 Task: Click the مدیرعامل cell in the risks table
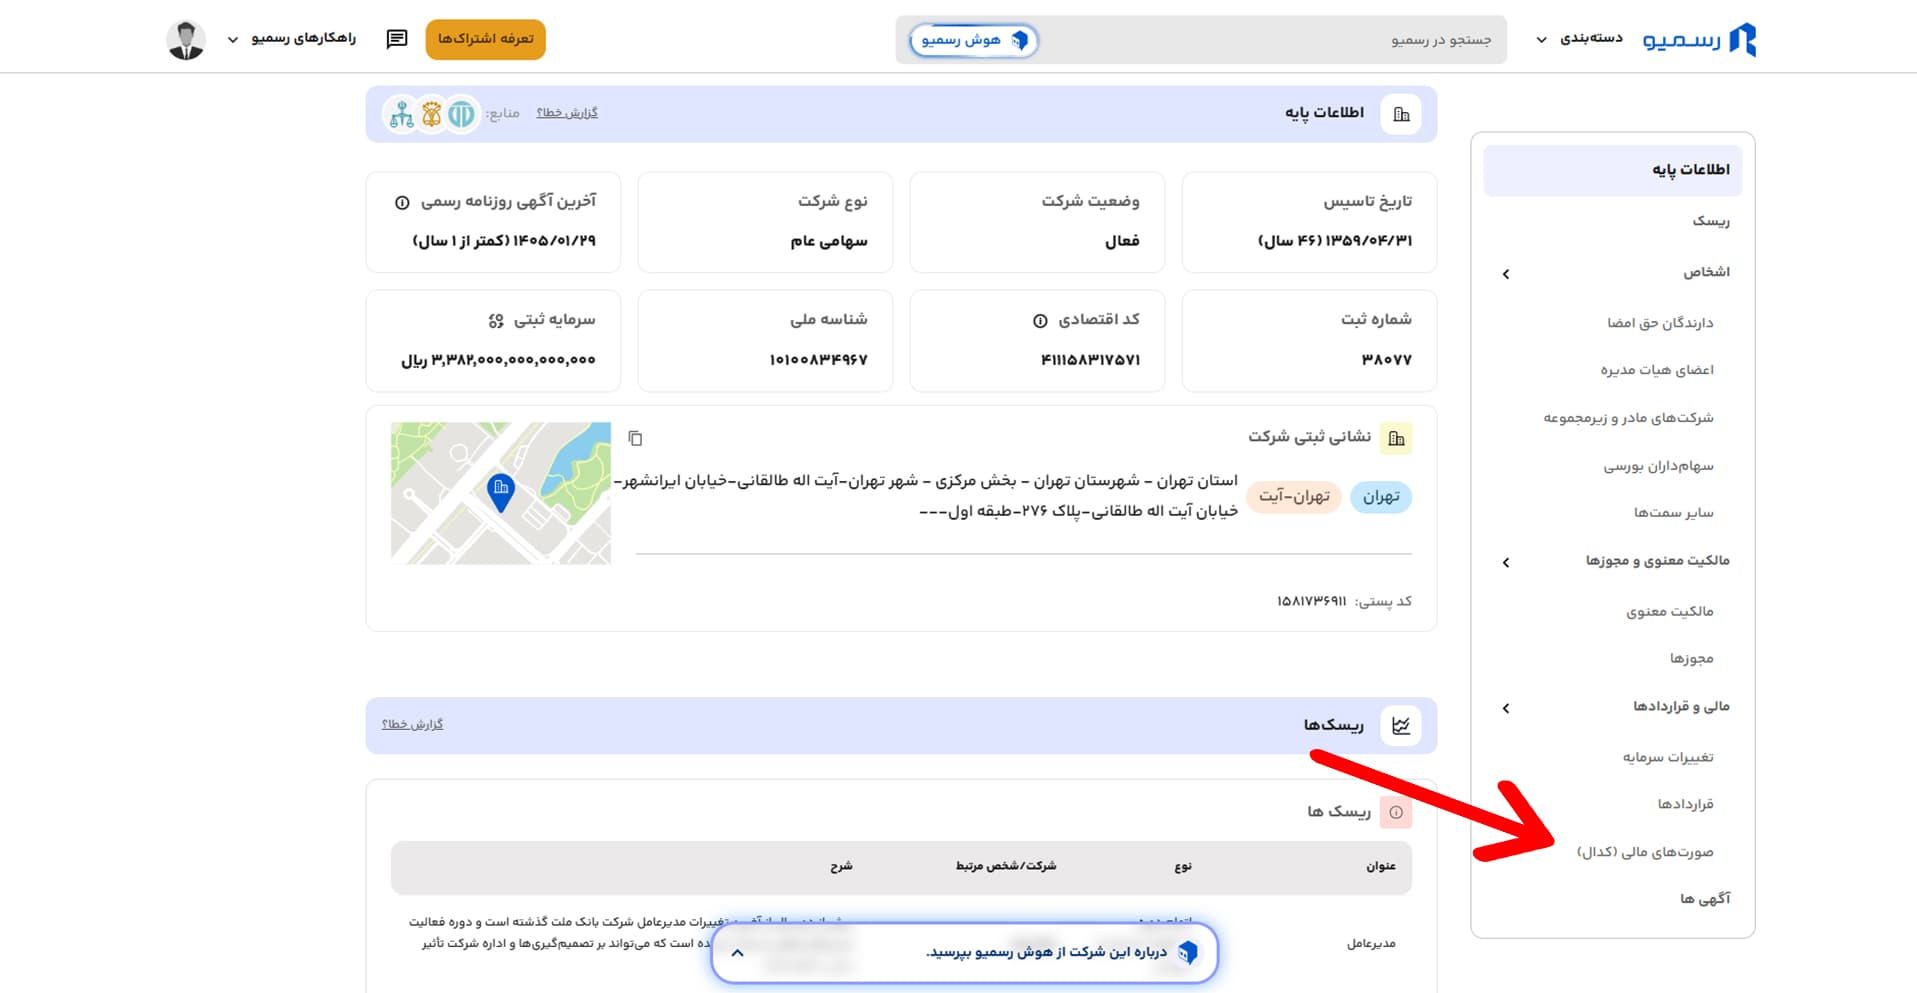click(1371, 944)
